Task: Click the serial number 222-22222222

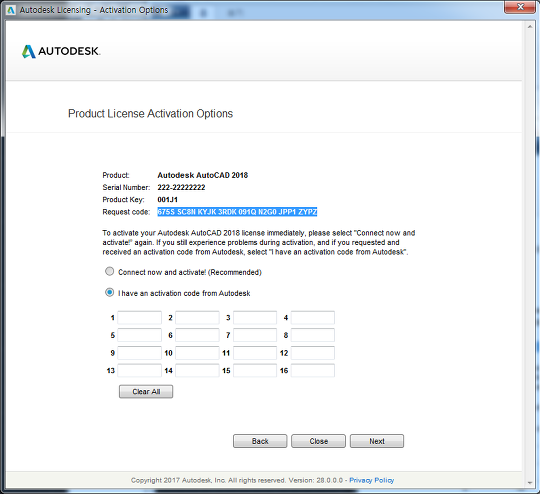Action: [181, 187]
